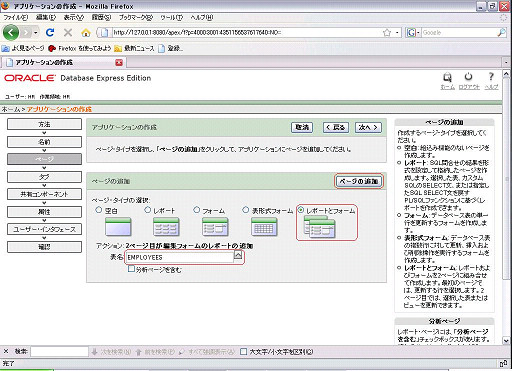Click the 確認 wizard step
Viewport: 512px width, 371px height.
point(44,247)
